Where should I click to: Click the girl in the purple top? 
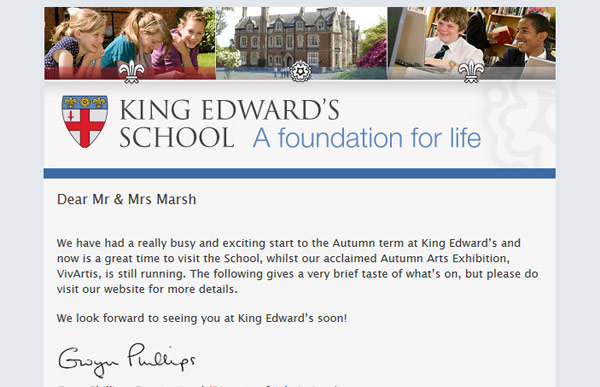pos(182,40)
